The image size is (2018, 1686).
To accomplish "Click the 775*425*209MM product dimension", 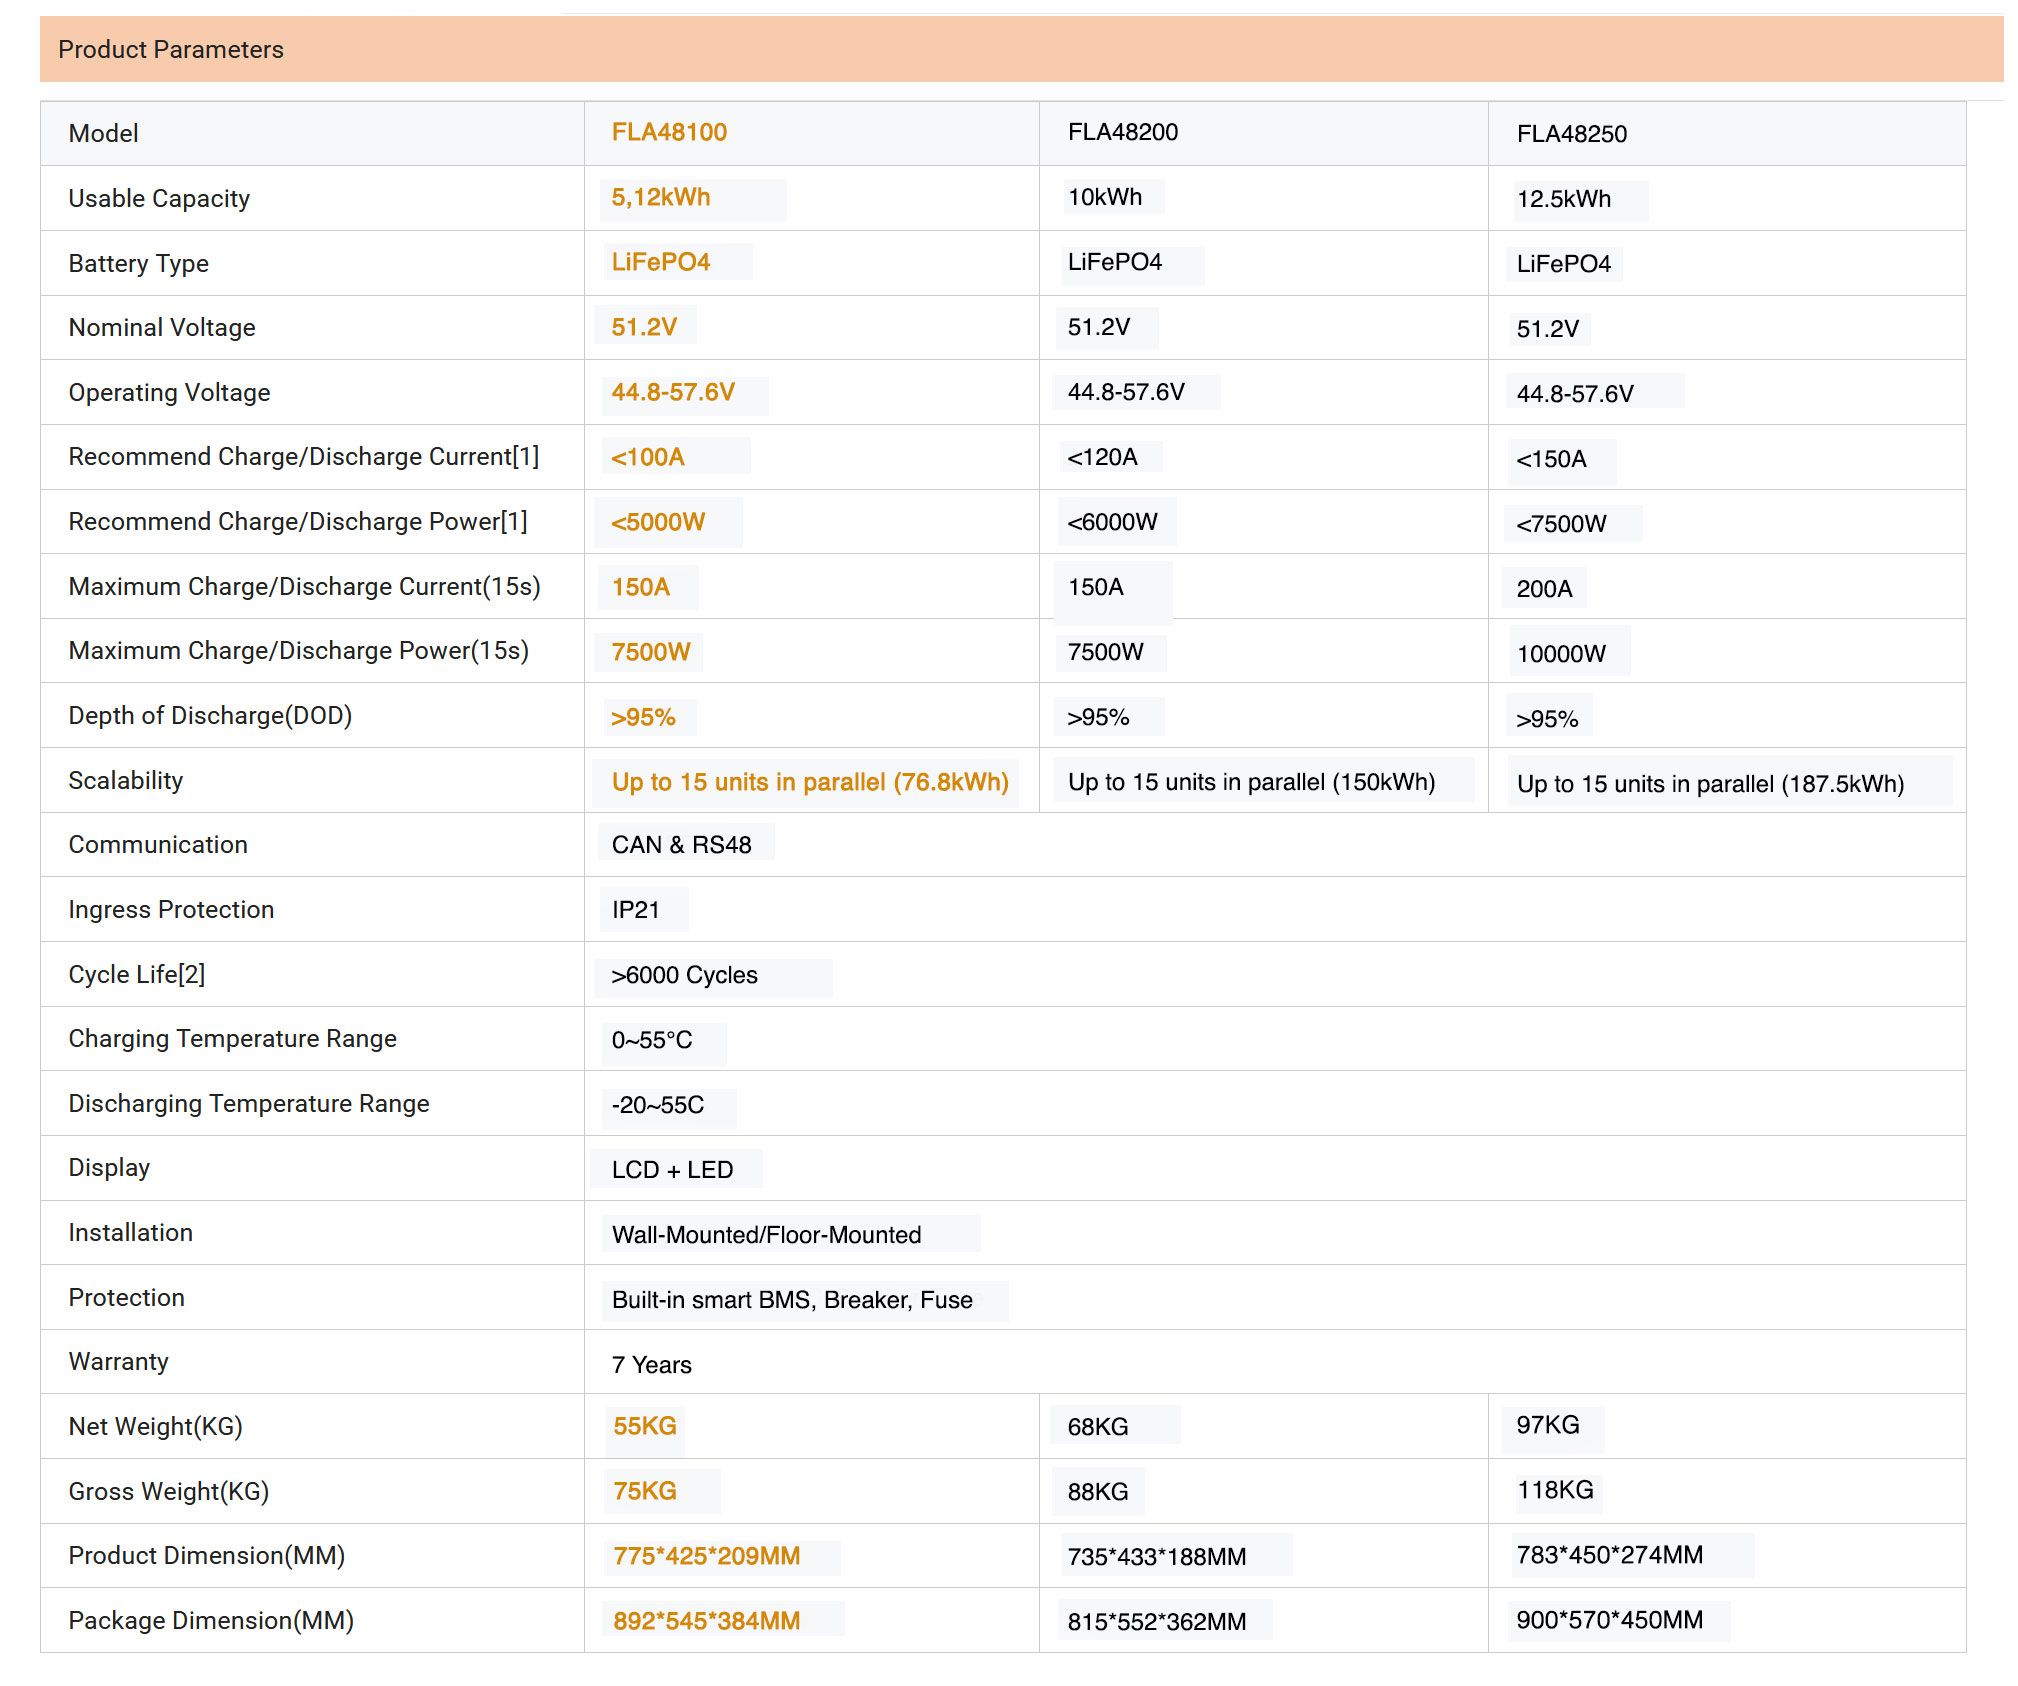I will [x=706, y=1556].
